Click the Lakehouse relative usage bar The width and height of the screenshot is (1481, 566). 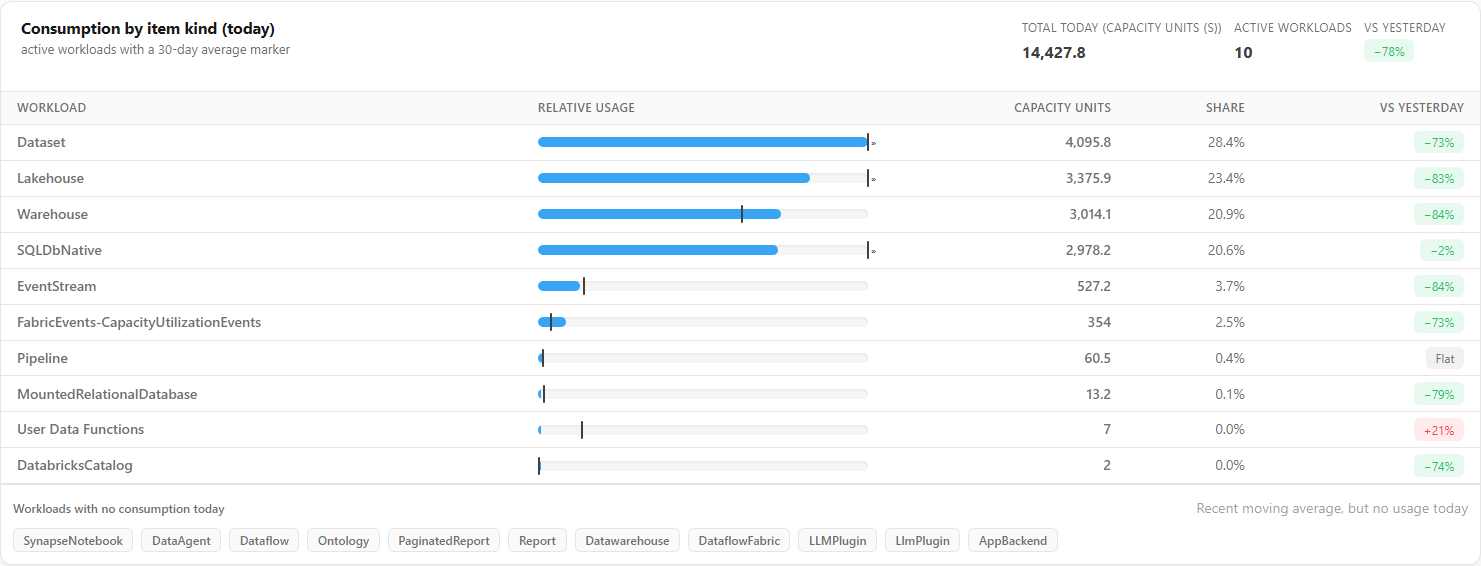(703, 178)
